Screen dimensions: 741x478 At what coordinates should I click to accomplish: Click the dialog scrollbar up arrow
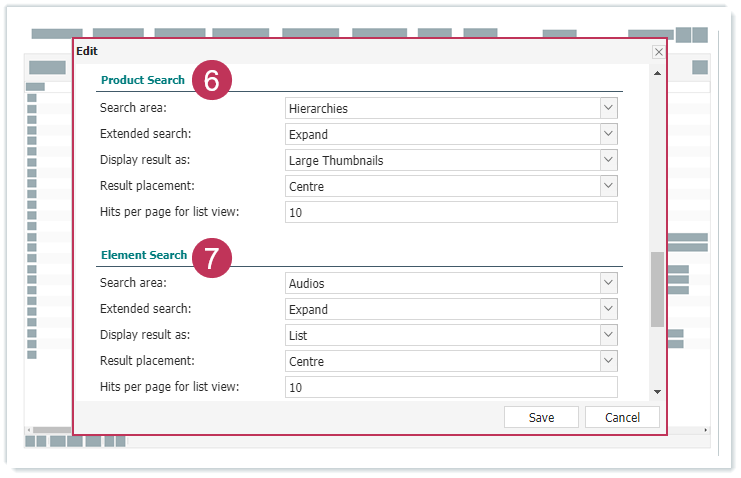pyautogui.click(x=657, y=73)
